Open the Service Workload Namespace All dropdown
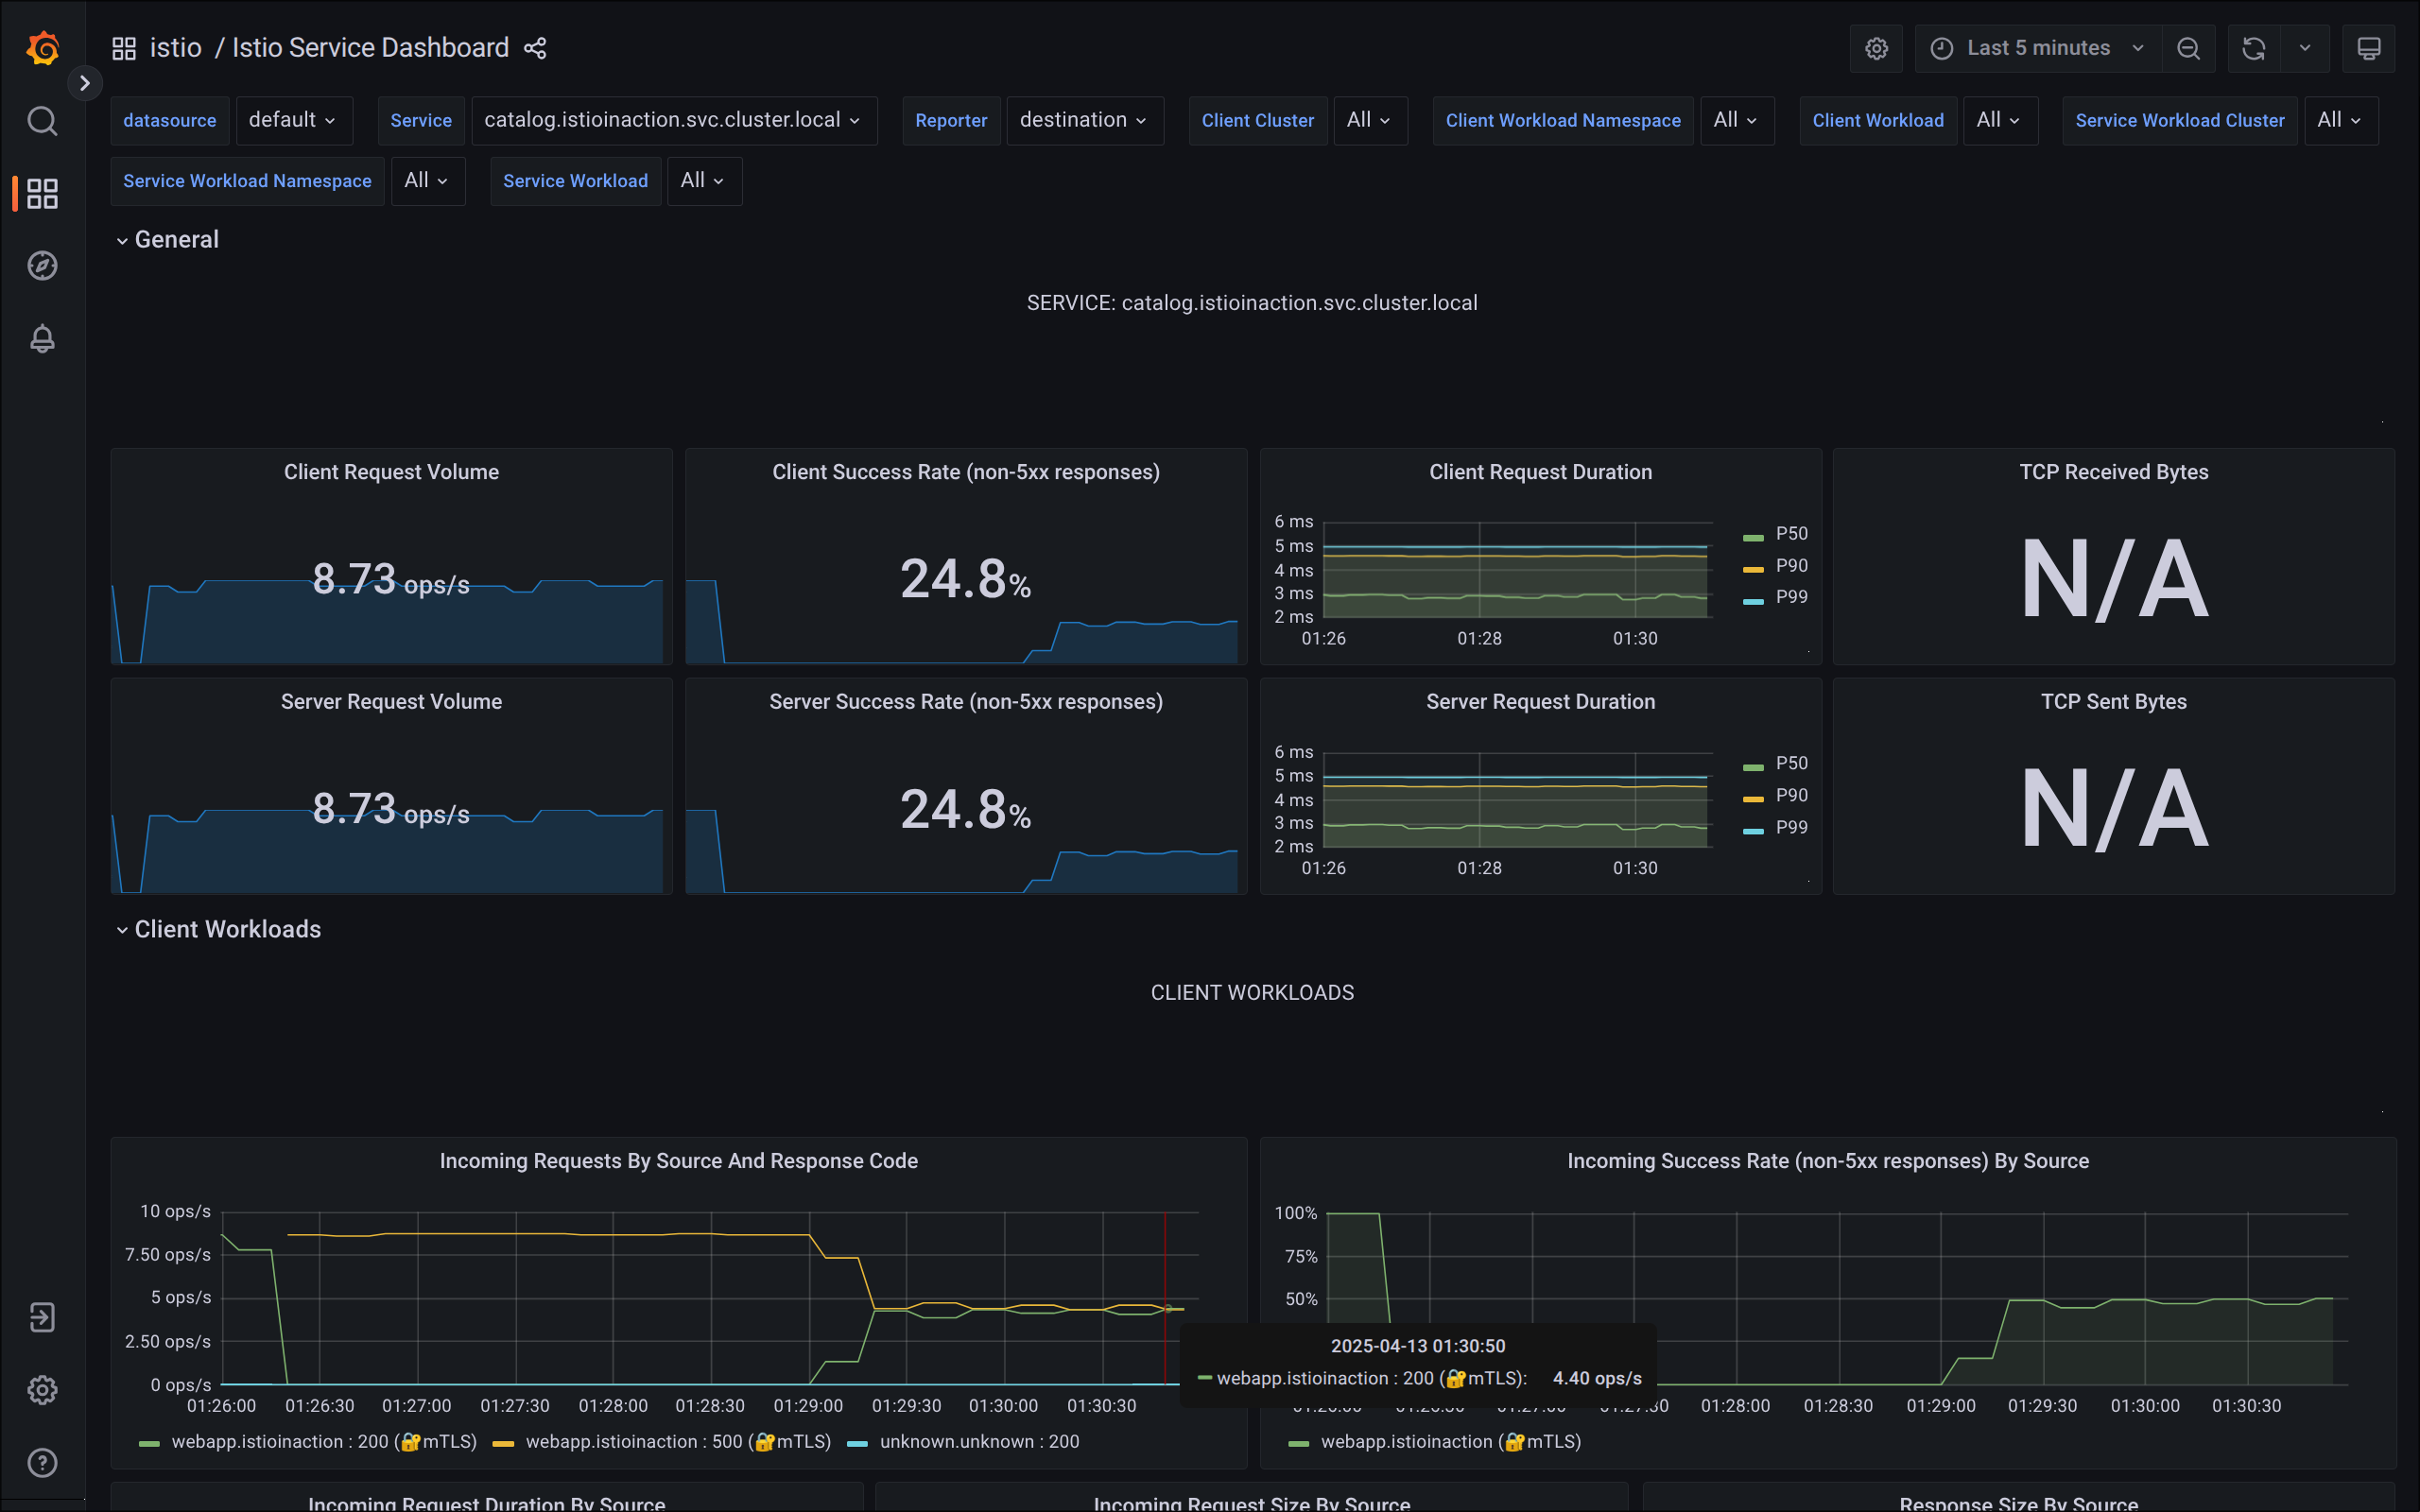Viewport: 2420px width, 1512px height. click(x=427, y=181)
